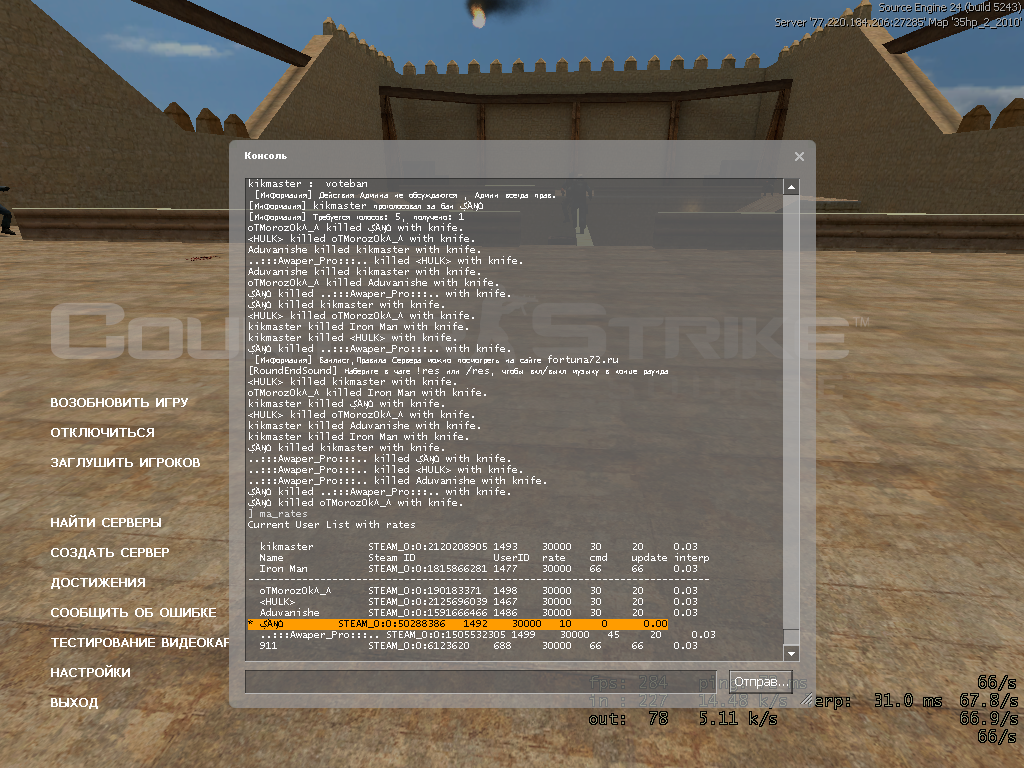
Task: Click the [RoundEndSound] console line
Action: click(x=458, y=371)
